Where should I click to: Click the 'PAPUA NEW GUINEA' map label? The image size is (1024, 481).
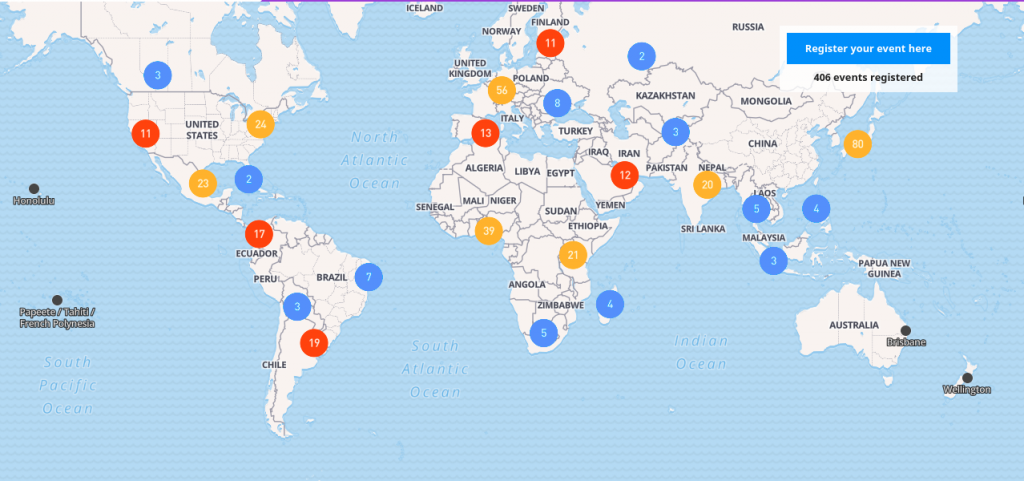tap(884, 269)
